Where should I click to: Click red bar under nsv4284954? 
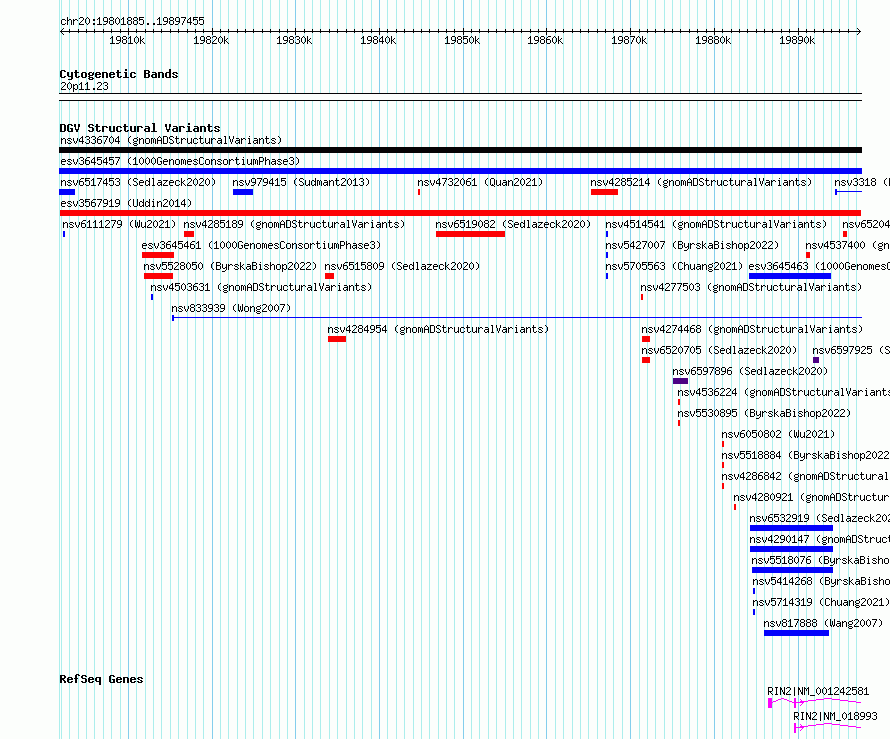pyautogui.click(x=337, y=339)
